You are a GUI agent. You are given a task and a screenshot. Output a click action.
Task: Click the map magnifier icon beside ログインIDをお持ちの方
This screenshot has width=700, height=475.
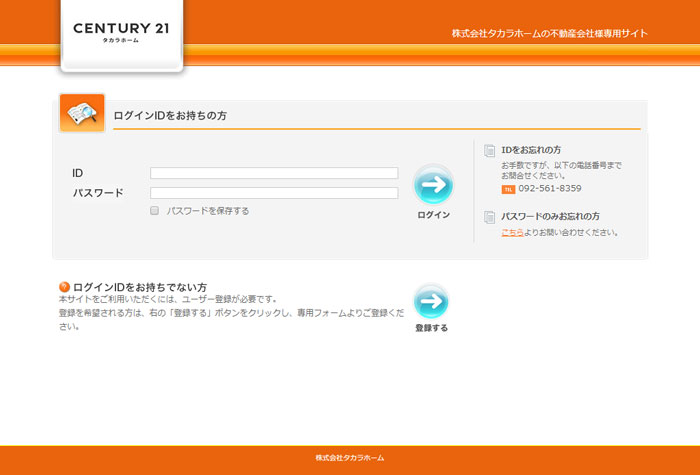(82, 113)
